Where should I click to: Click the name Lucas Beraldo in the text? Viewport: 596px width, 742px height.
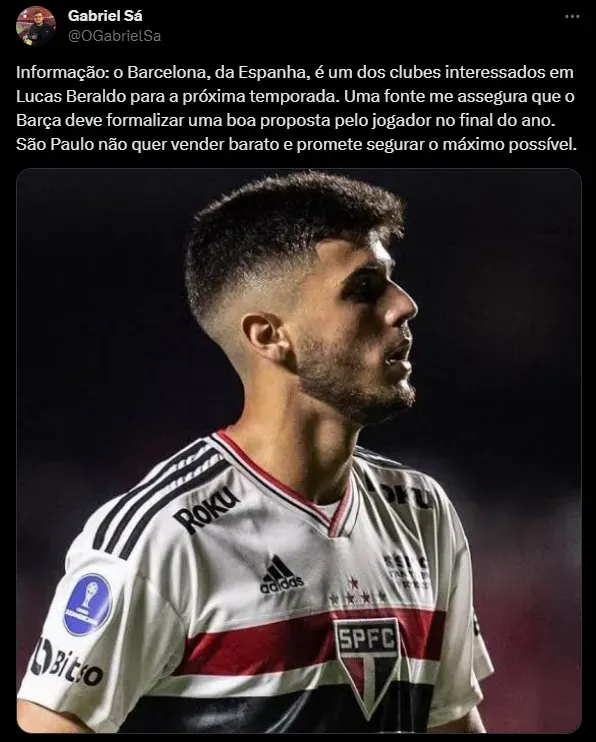click(x=71, y=96)
